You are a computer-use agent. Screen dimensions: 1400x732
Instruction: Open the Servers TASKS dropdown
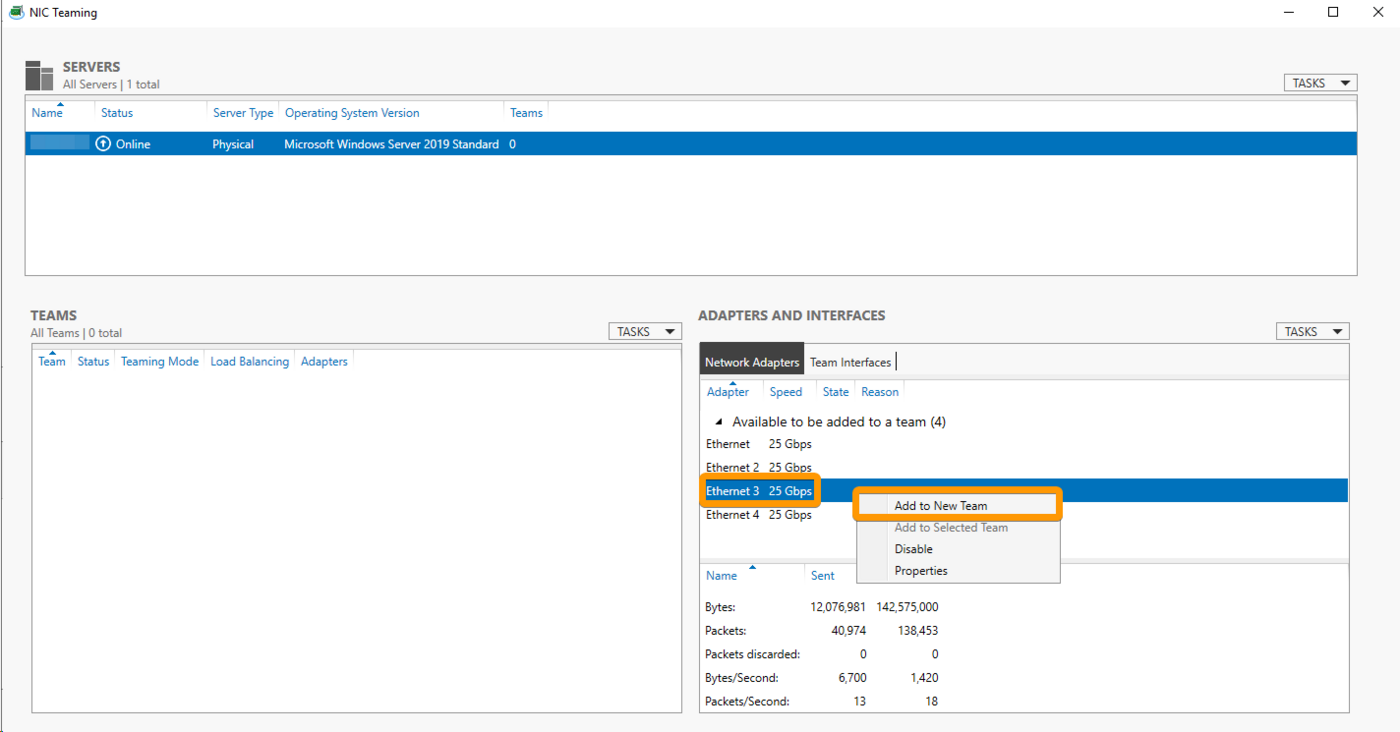(1320, 83)
